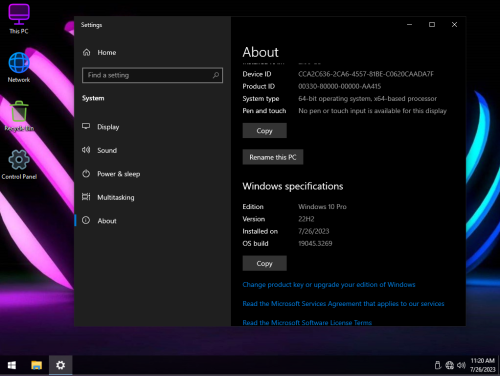Open the volume speaker tray icon
The width and height of the screenshot is (500, 376).
pyautogui.click(x=461, y=365)
